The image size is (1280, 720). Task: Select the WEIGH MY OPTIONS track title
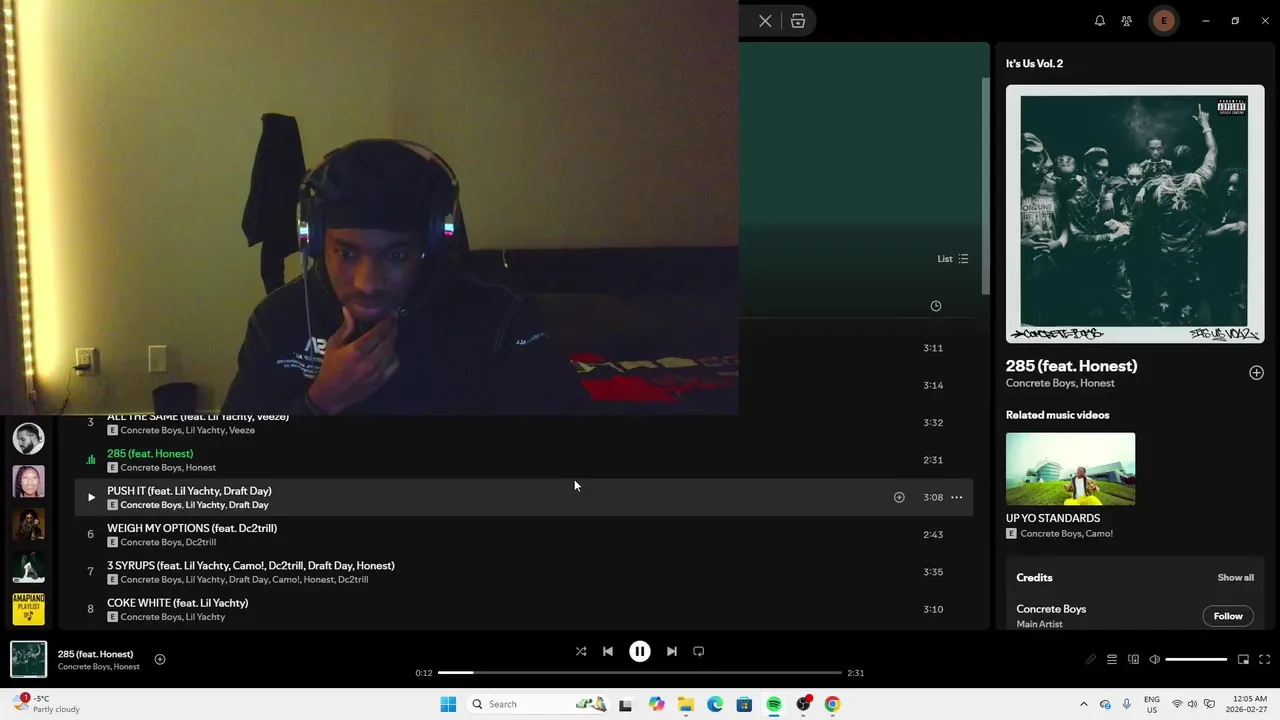(x=192, y=528)
